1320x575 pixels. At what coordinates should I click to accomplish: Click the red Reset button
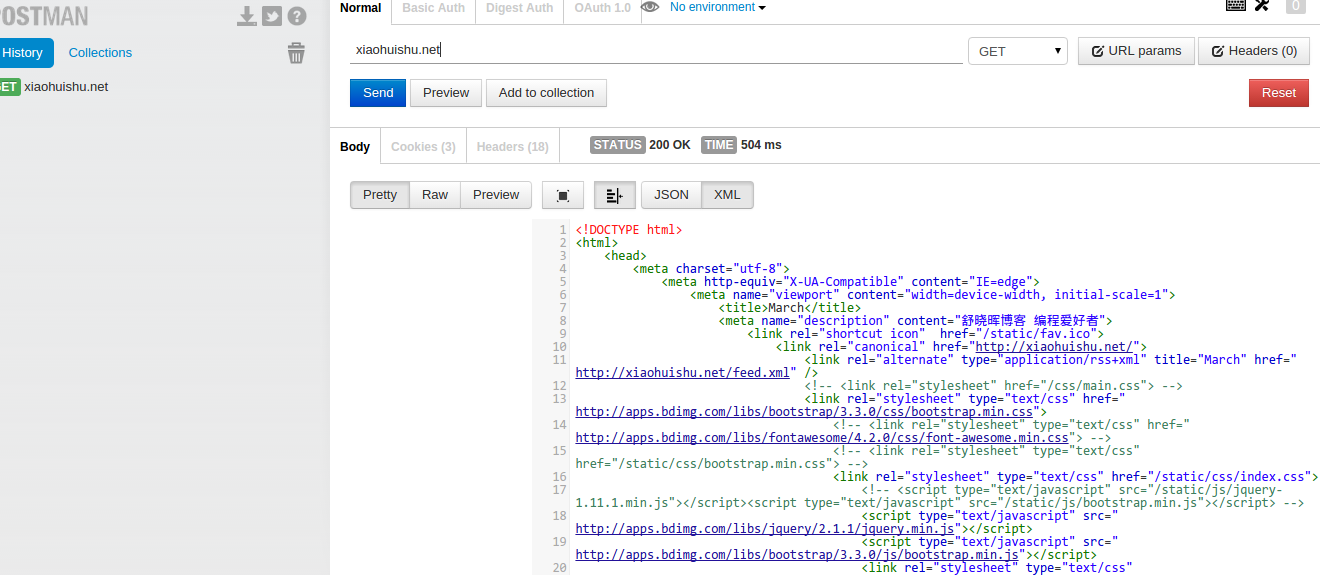[x=1279, y=93]
